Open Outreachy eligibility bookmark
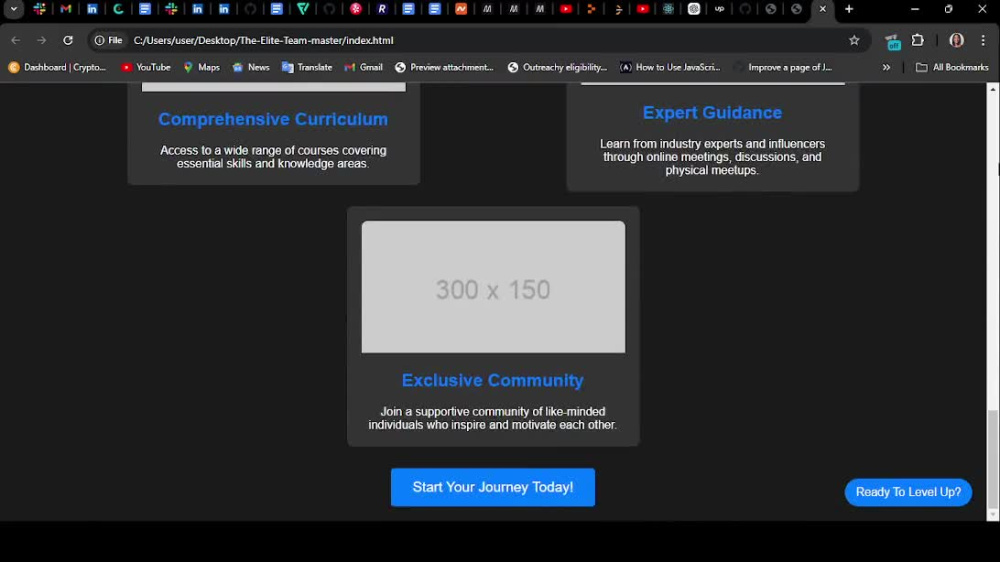This screenshot has height=562, width=1000. coord(557,67)
